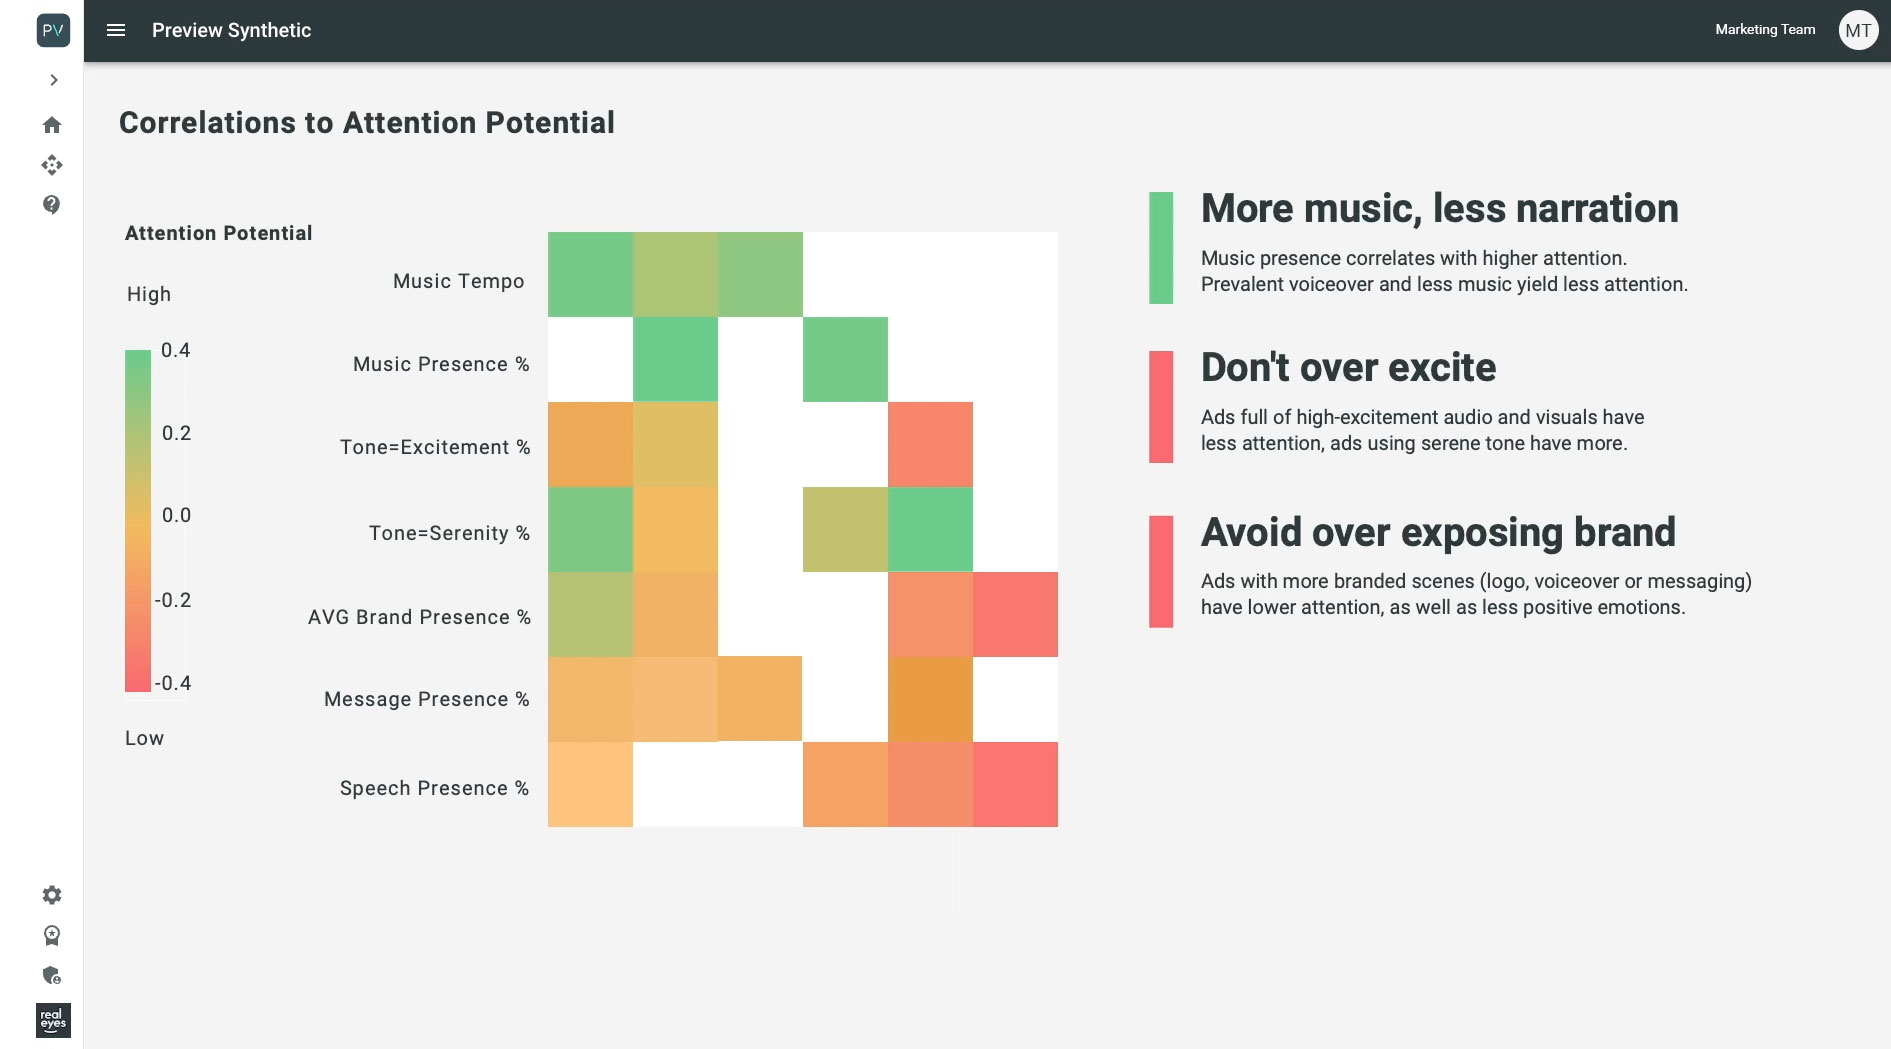Click the Marketing Team label
Image resolution: width=1891 pixels, height=1049 pixels.
[x=1765, y=30]
